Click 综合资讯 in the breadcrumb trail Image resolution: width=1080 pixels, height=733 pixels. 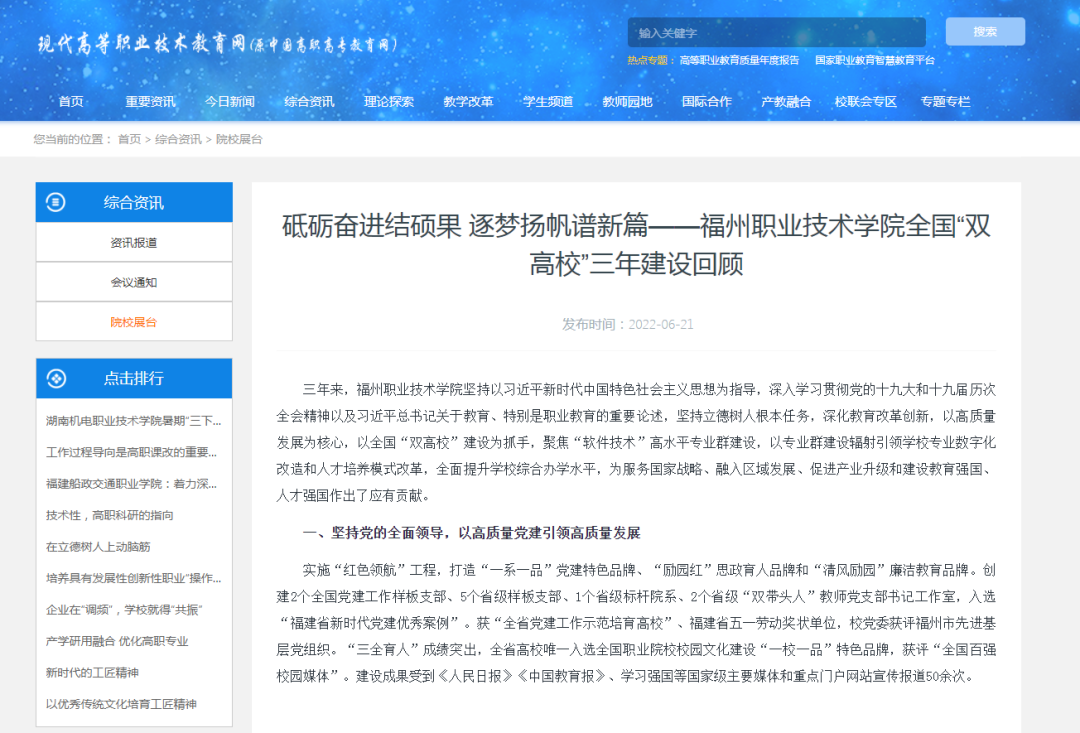[181, 140]
